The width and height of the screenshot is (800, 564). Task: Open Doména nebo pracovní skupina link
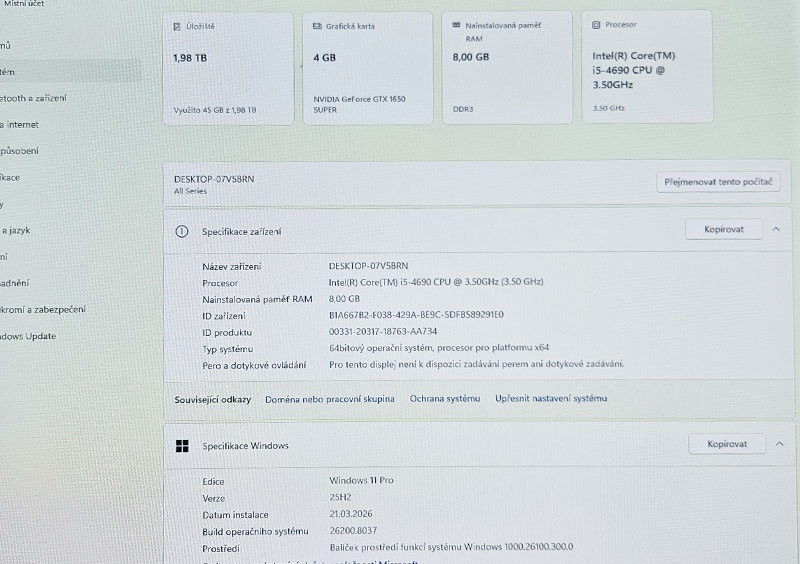coord(330,399)
